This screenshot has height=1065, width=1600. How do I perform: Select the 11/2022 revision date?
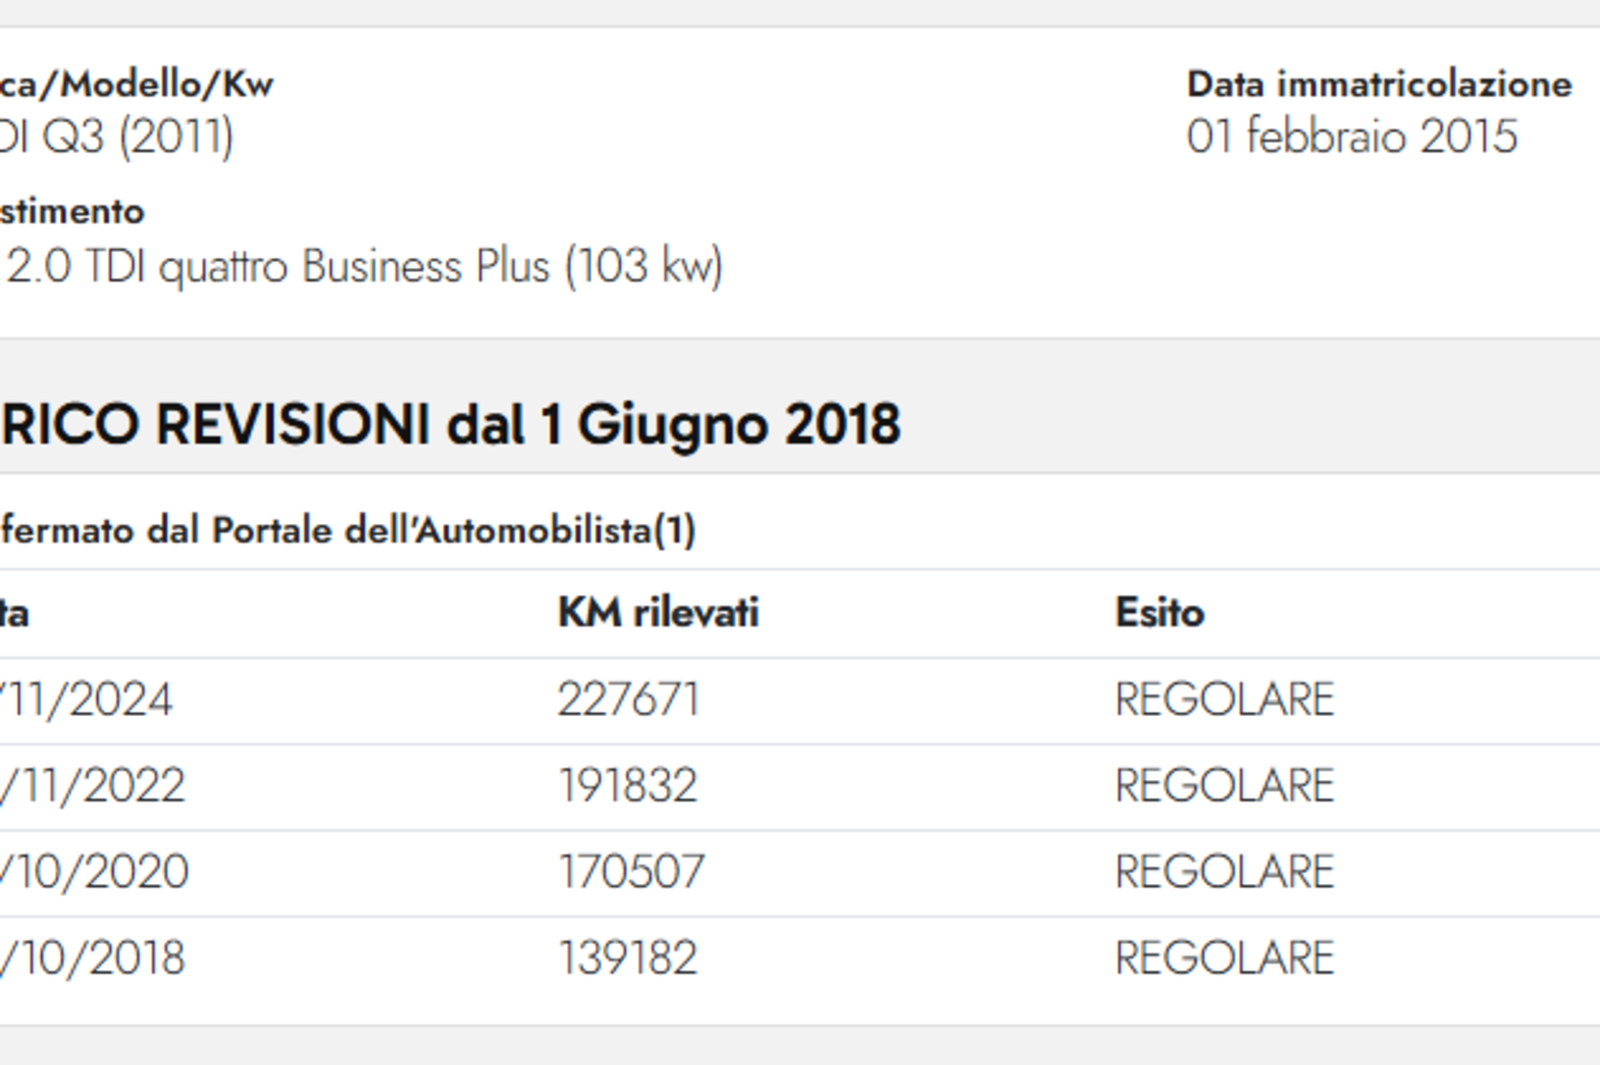coord(92,785)
